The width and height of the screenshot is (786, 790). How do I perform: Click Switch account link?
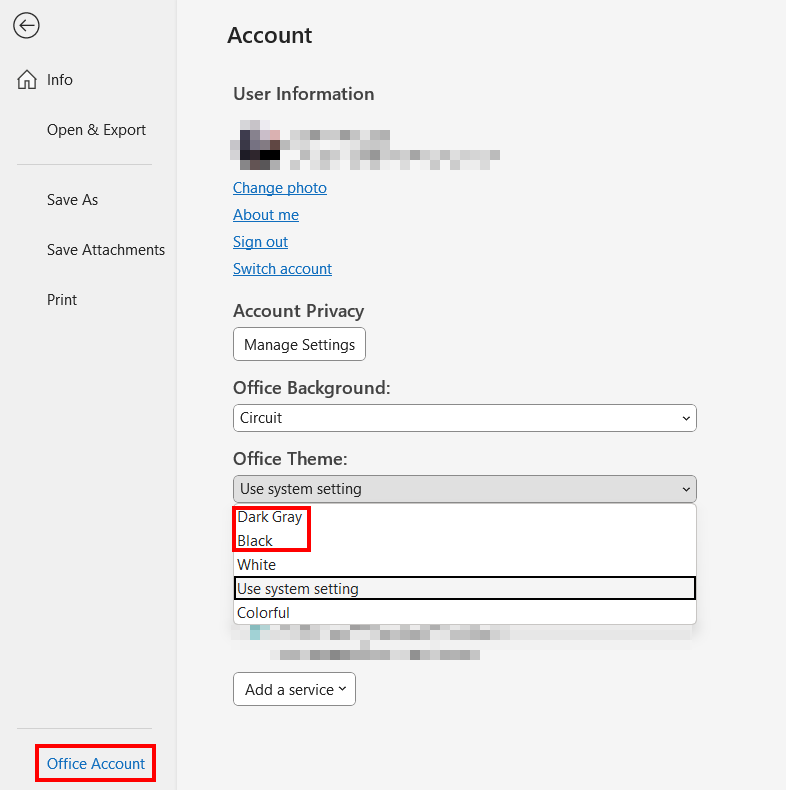(282, 269)
